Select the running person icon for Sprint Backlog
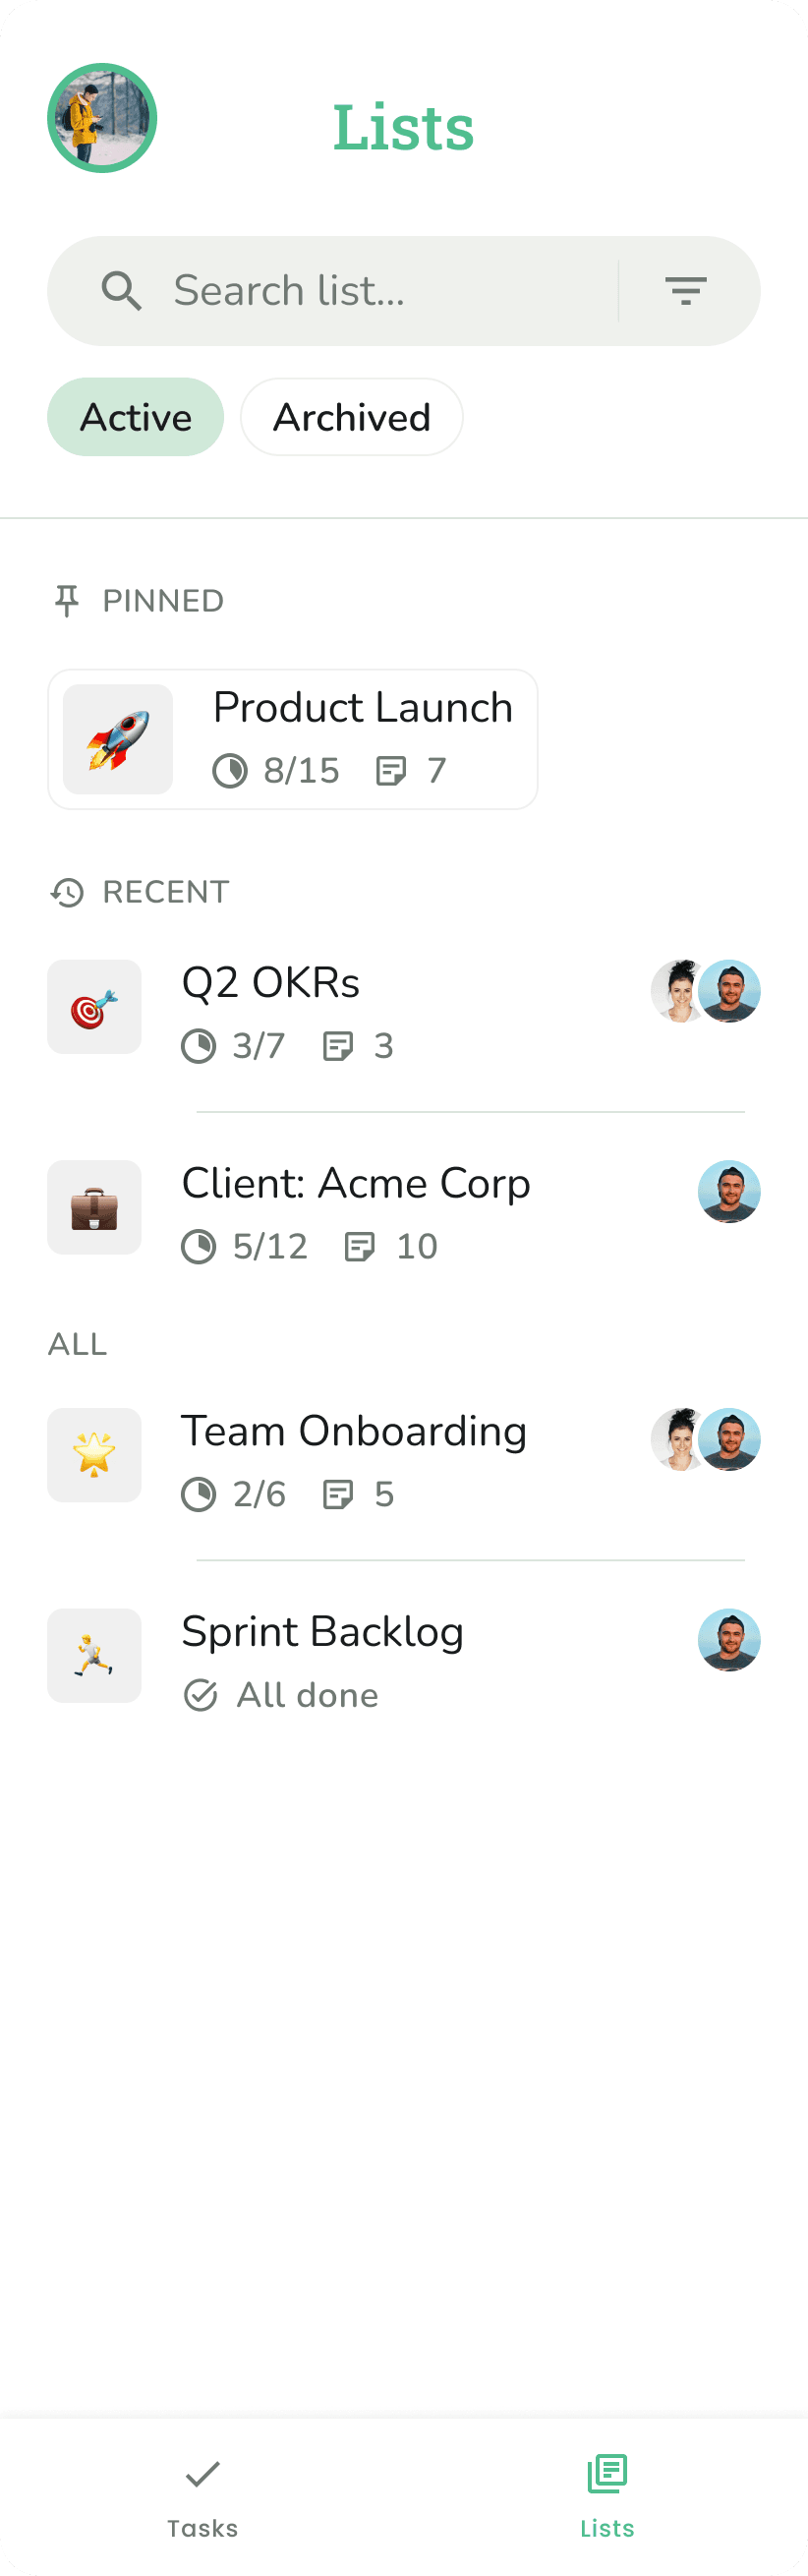This screenshot has width=808, height=2576. point(94,1655)
